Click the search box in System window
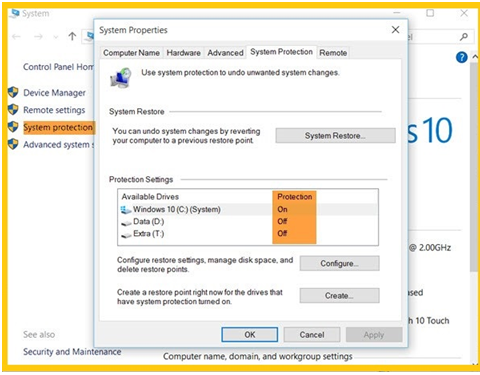Viewport: 480px width, 375px height. 440,37
